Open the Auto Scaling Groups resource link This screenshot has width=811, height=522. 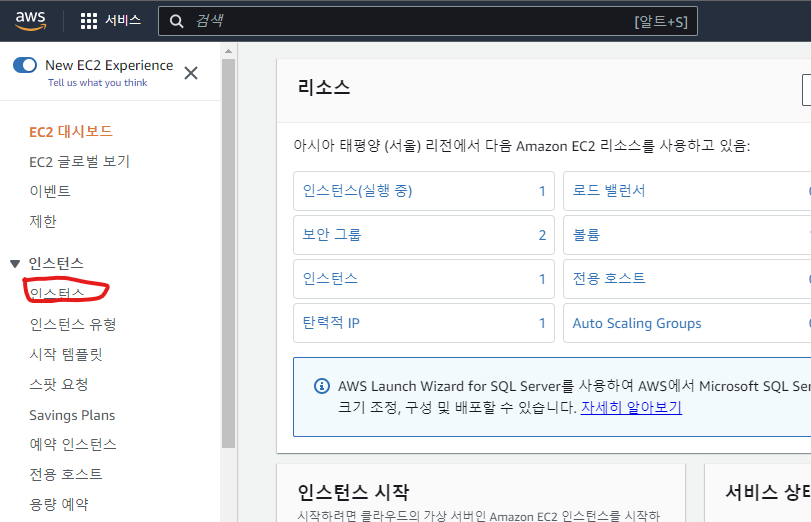(x=637, y=323)
